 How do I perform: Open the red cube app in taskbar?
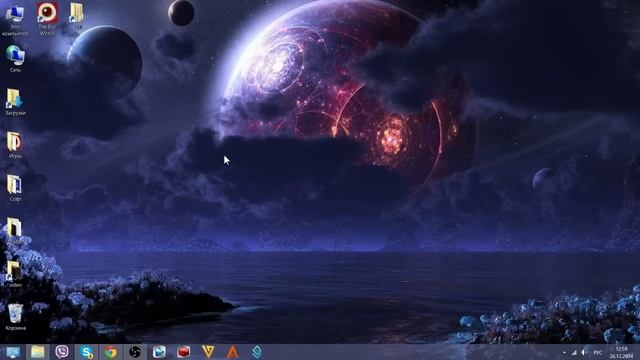point(184,352)
